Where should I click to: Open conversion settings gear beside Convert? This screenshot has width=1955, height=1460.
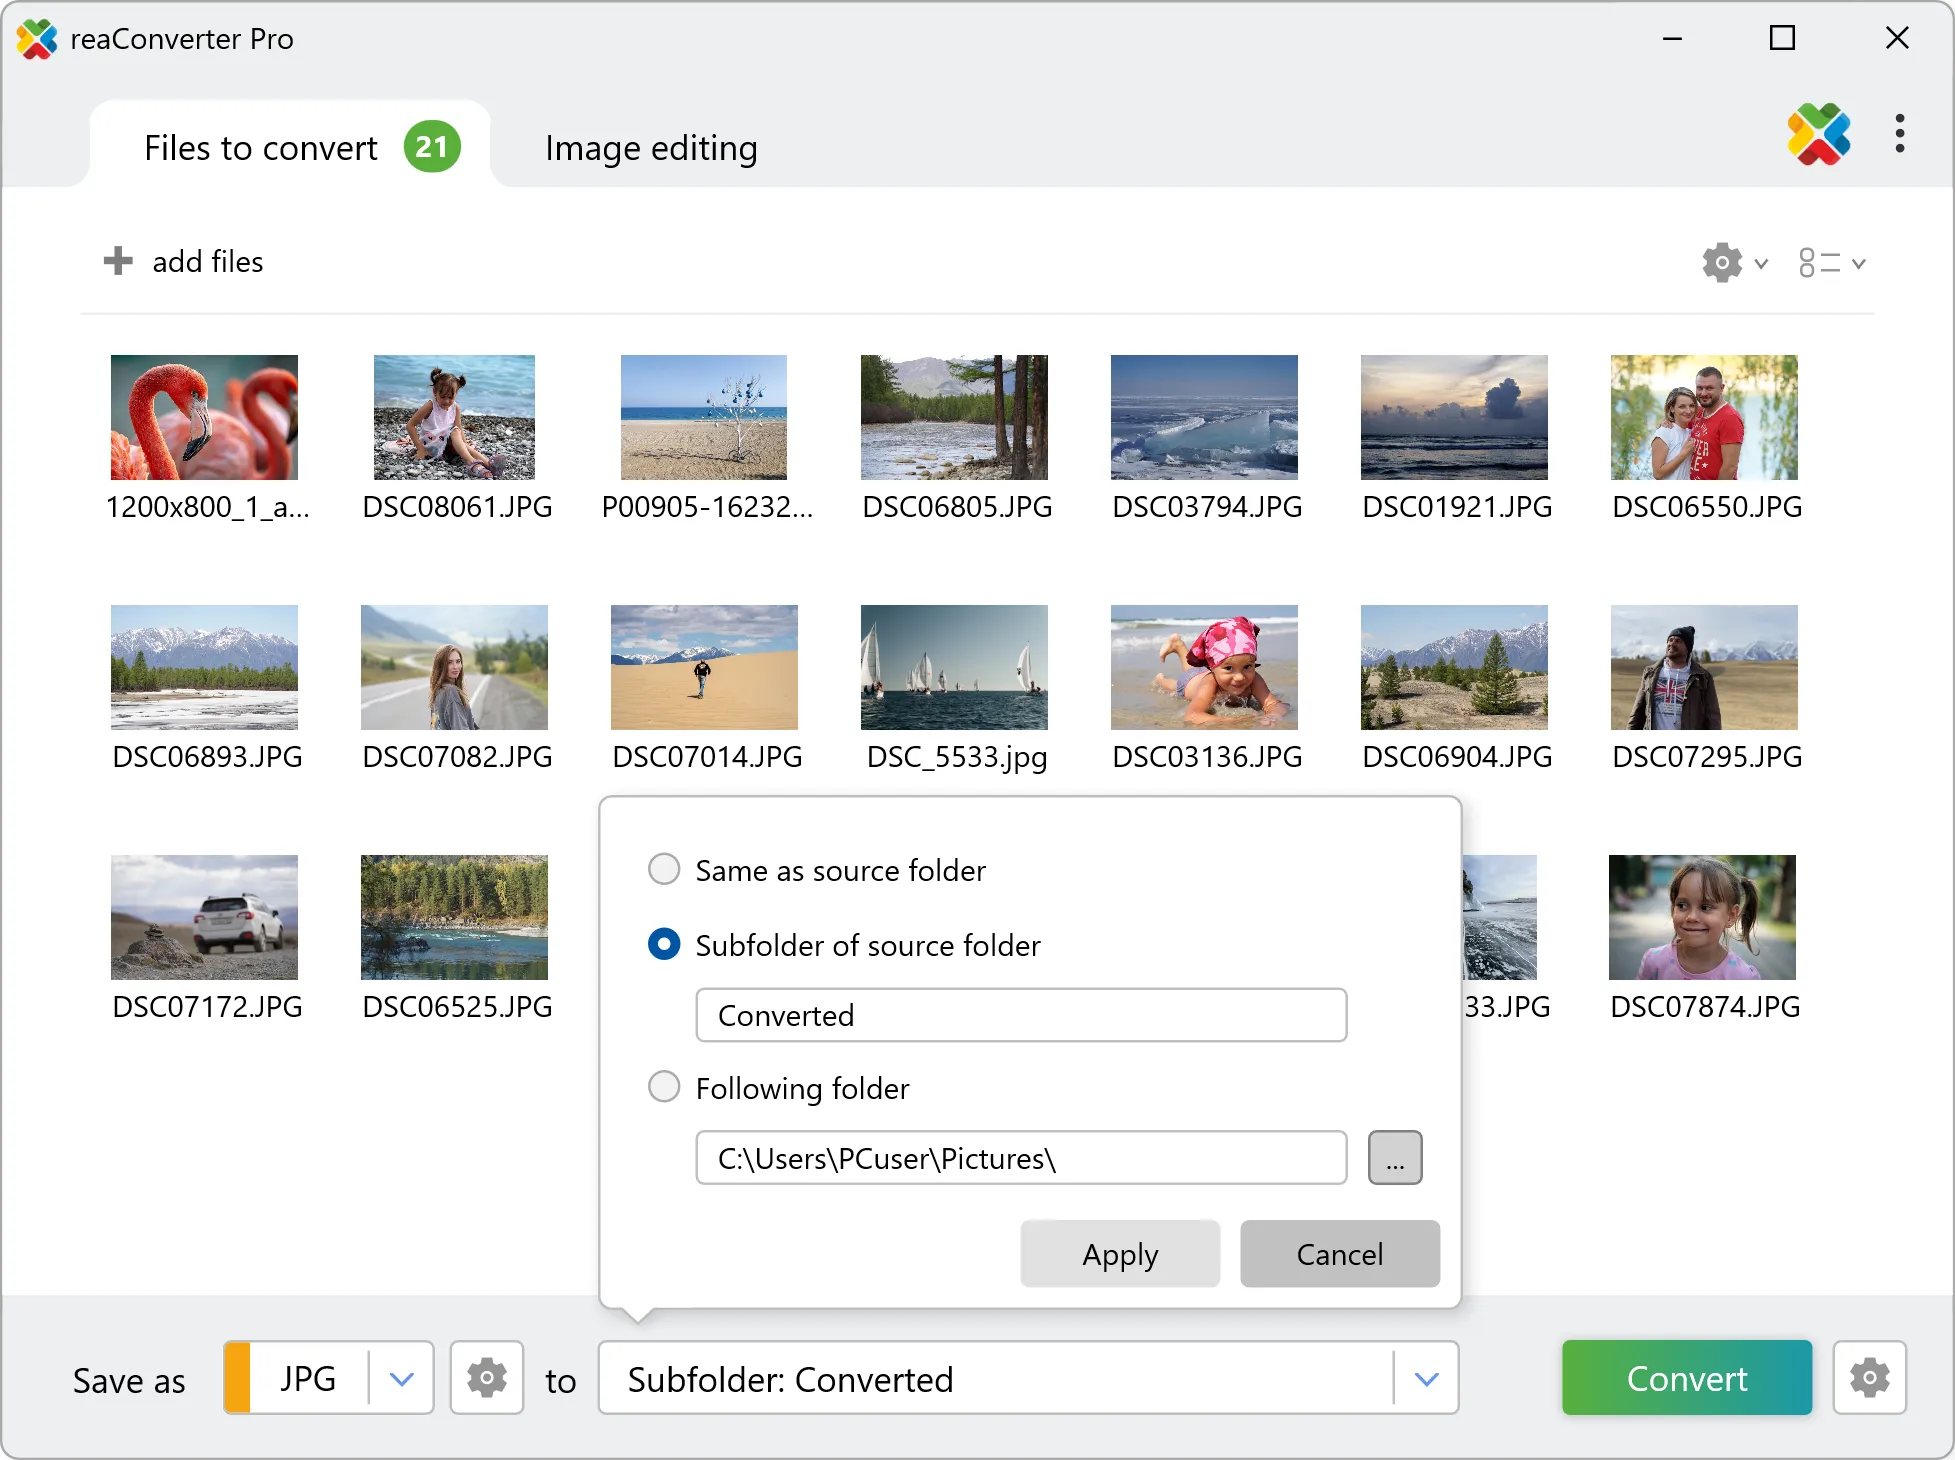point(1869,1378)
